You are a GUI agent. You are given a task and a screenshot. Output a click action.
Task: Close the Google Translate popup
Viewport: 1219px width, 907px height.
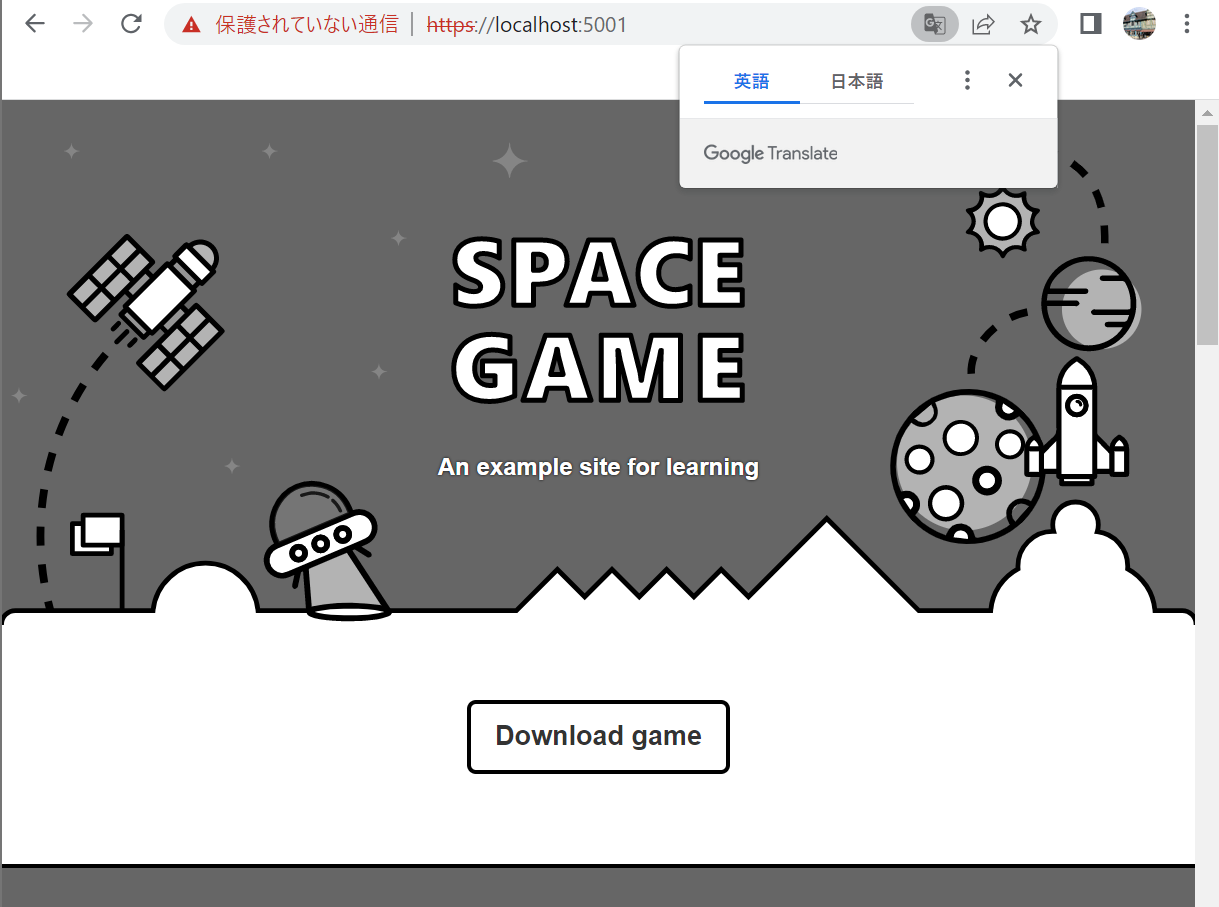point(1015,80)
